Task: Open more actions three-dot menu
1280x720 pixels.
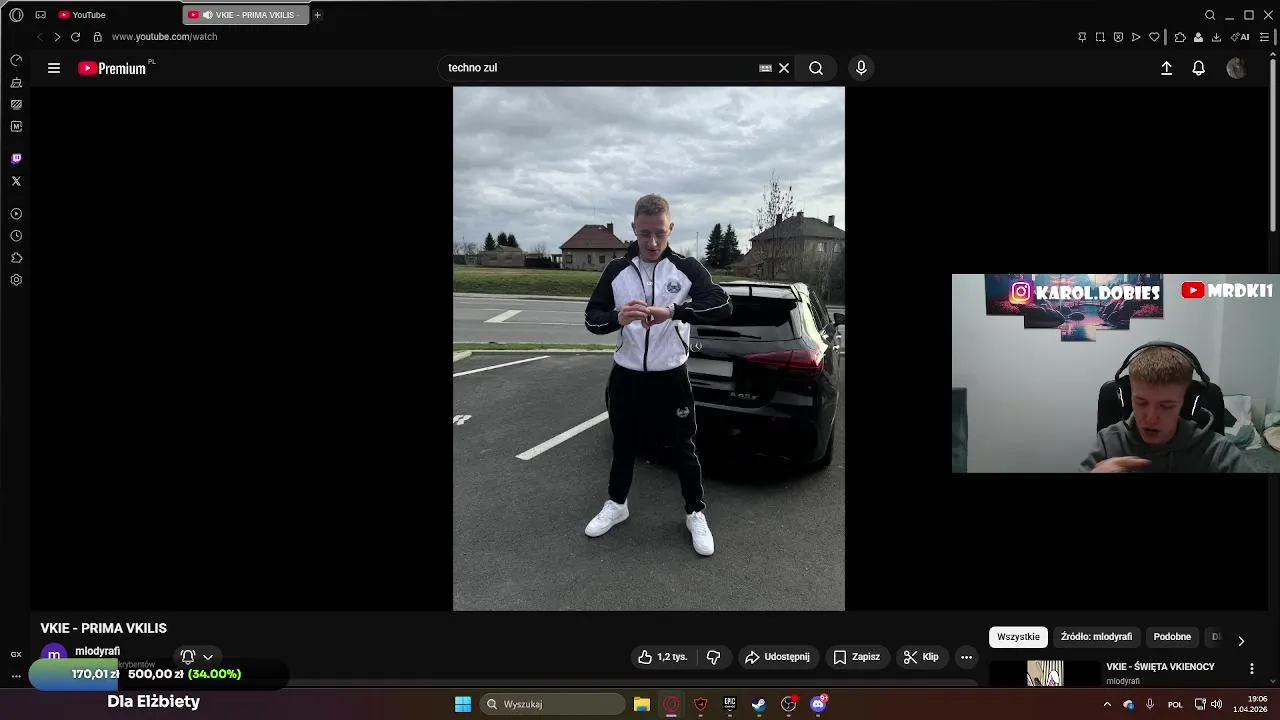Action: point(966,657)
